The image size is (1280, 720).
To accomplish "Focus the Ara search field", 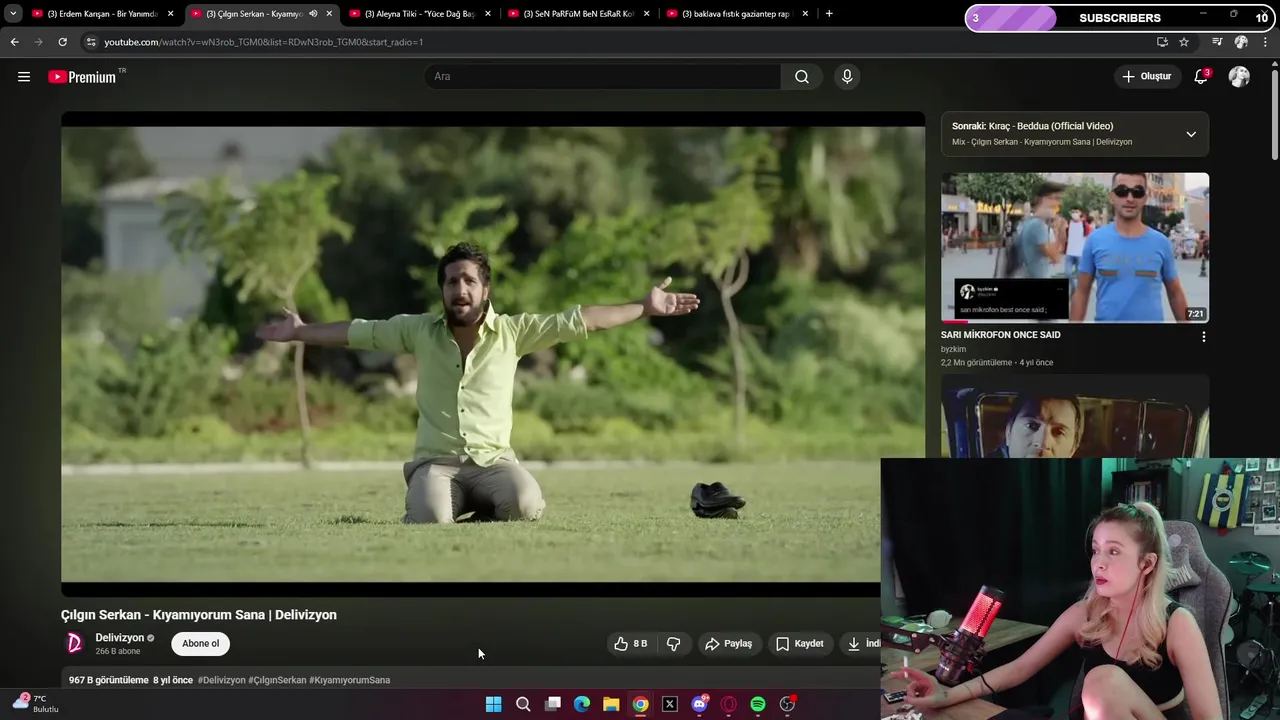I will [x=603, y=77].
